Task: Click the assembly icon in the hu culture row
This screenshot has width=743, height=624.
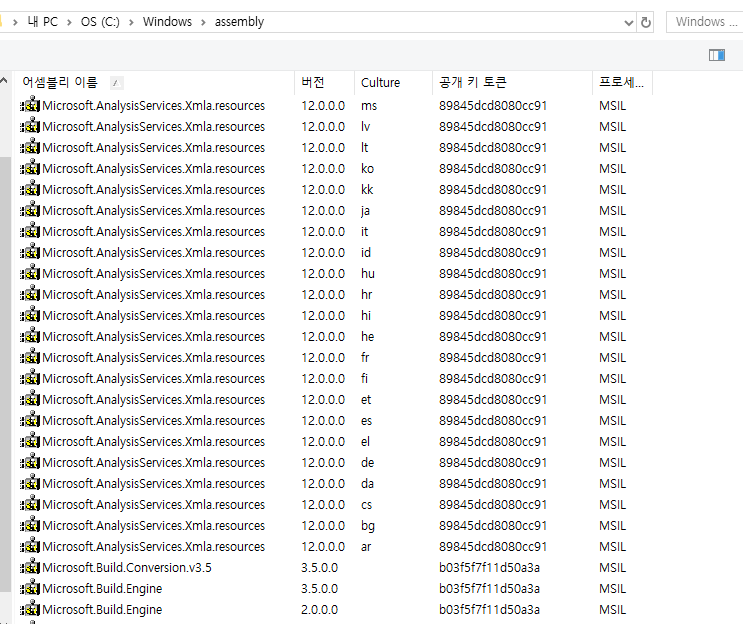Action: click(x=30, y=273)
